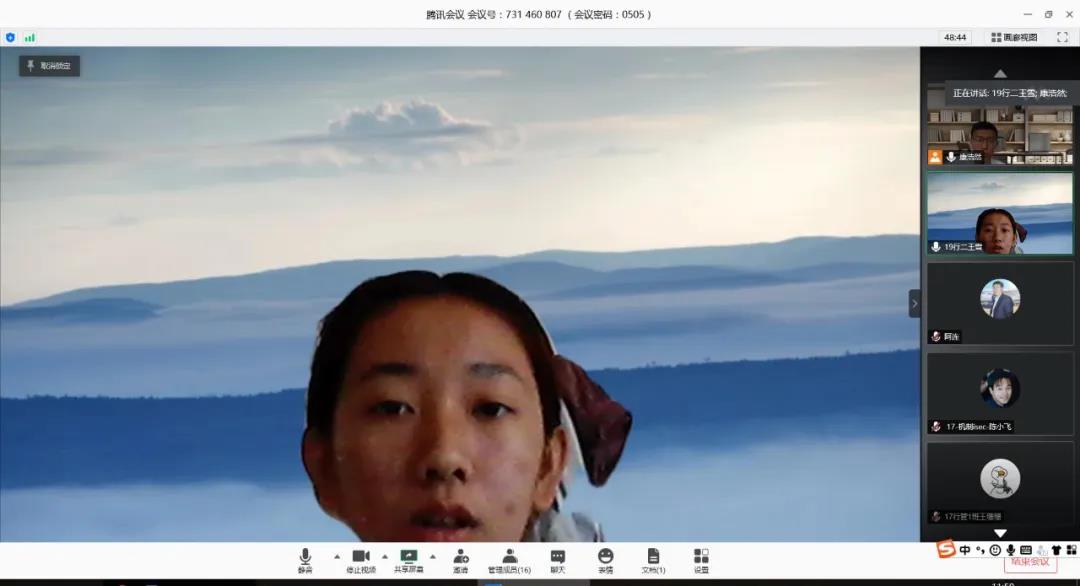Collapse the participant sidebar with the side chevron
Viewport: 1080px width, 586px height.
[x=915, y=303]
